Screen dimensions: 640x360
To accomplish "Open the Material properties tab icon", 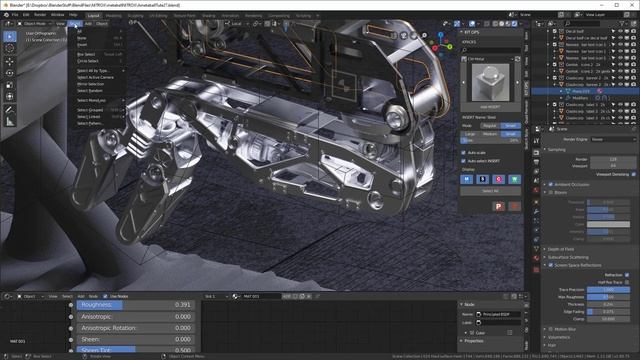I will point(536,258).
